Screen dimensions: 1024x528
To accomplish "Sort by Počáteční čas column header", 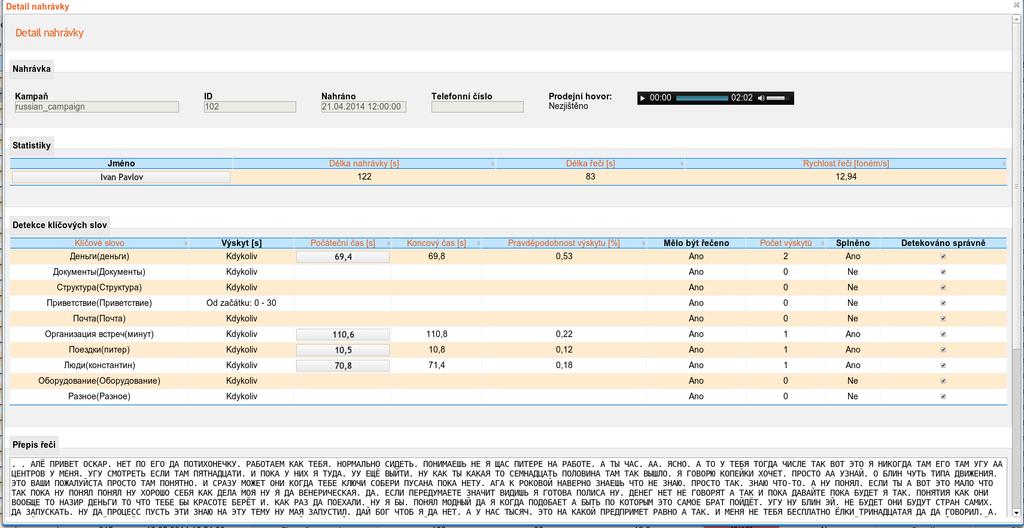I will pyautogui.click(x=342, y=243).
